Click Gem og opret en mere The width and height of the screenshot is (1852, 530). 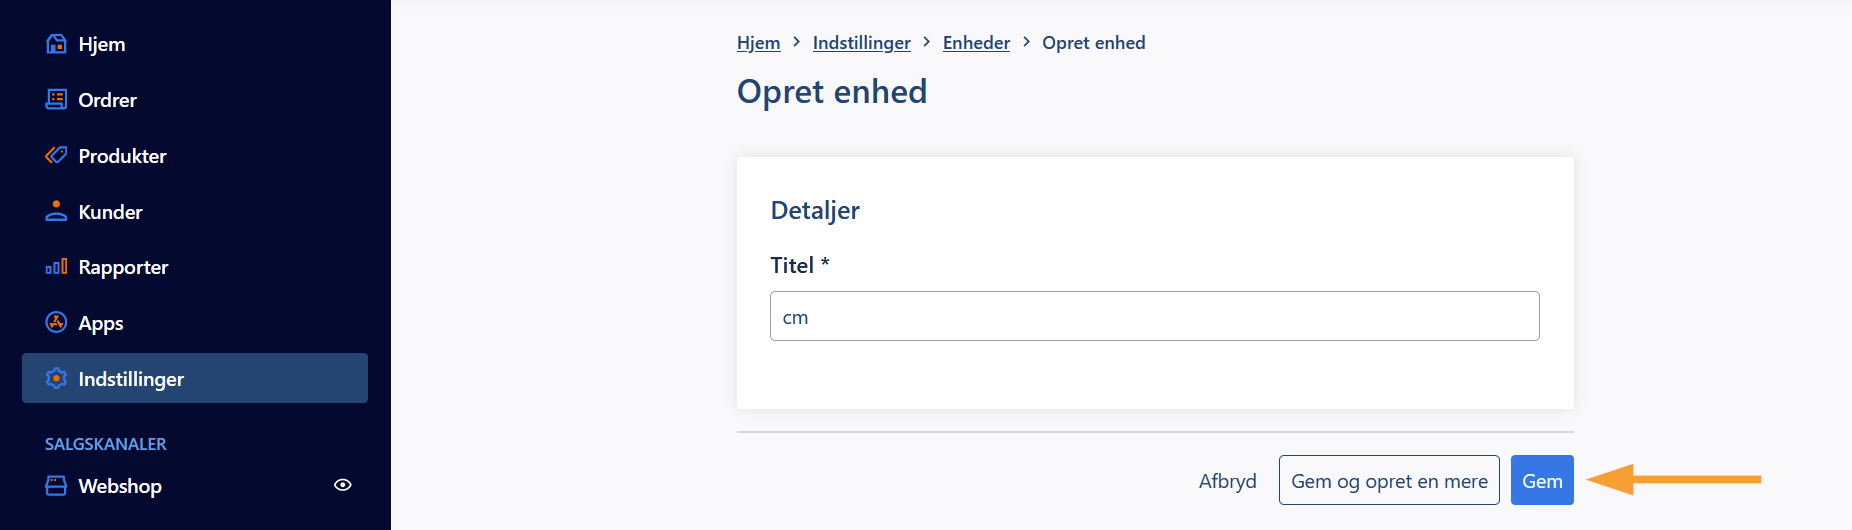coord(1389,480)
